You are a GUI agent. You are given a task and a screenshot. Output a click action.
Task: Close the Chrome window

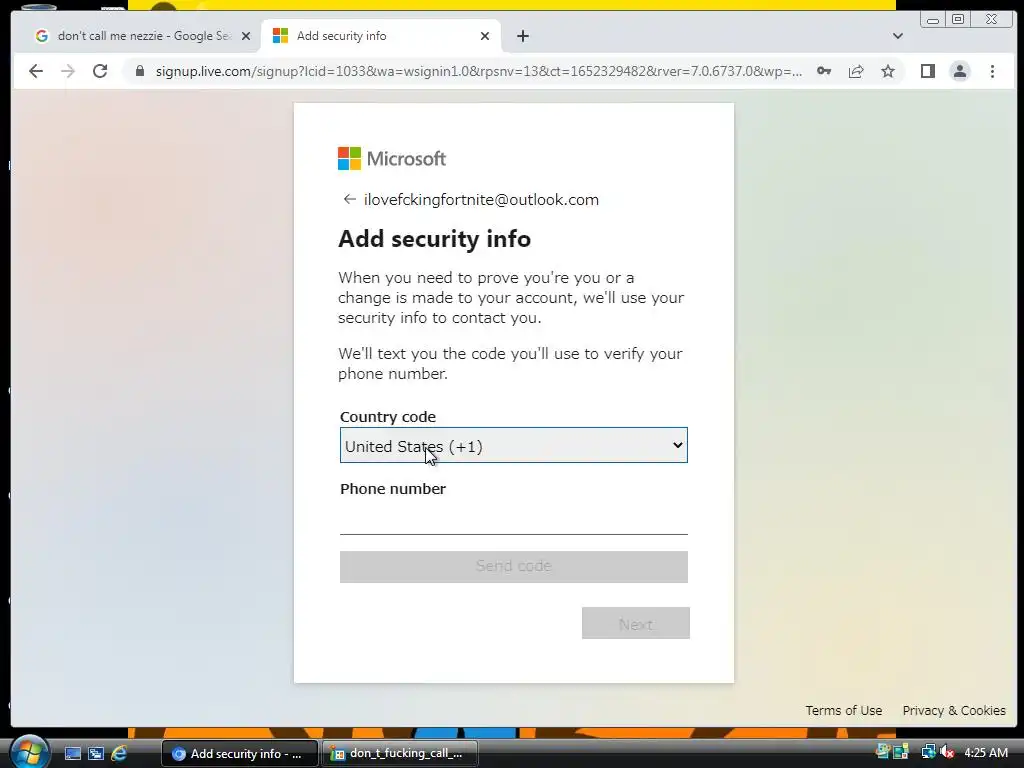tap(991, 20)
